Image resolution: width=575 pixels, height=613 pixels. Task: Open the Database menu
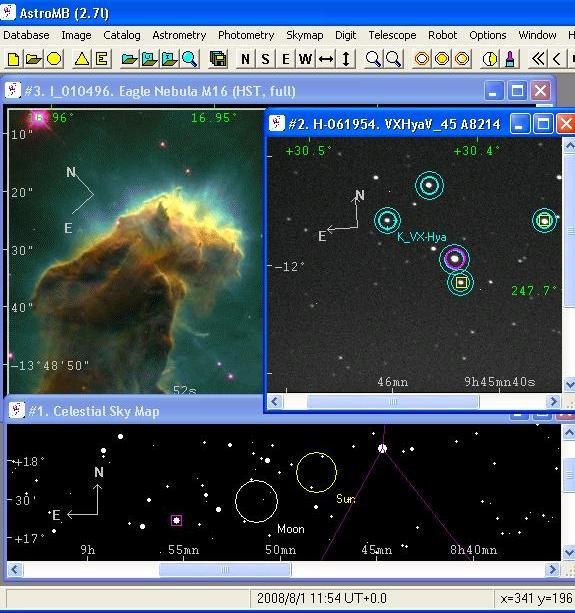pyautogui.click(x=26, y=35)
